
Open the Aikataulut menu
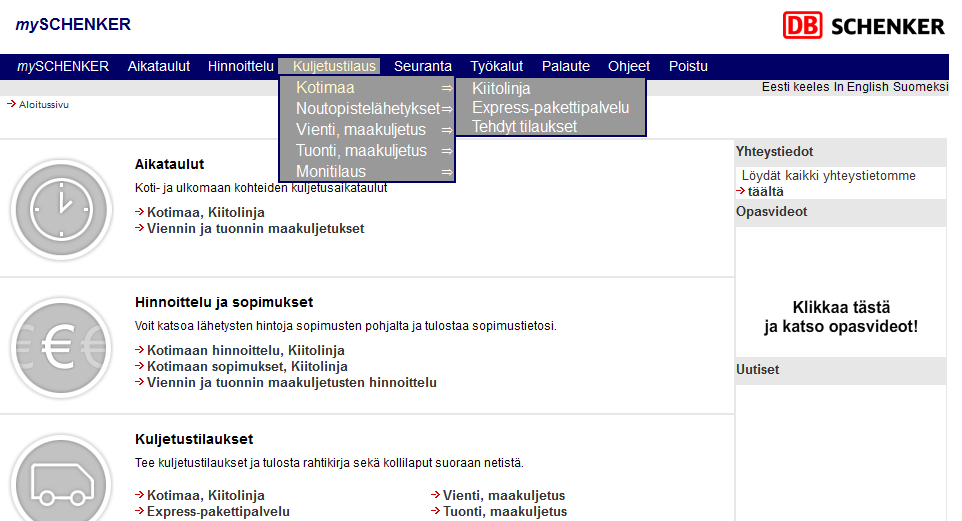pos(159,66)
